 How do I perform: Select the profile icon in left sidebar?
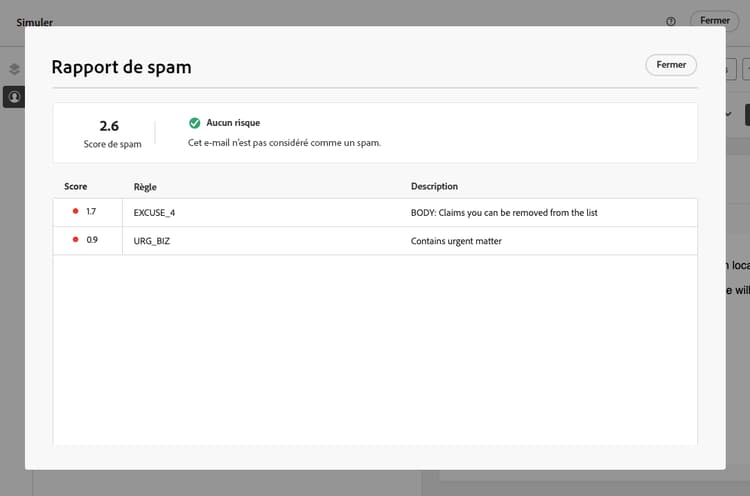(14, 97)
